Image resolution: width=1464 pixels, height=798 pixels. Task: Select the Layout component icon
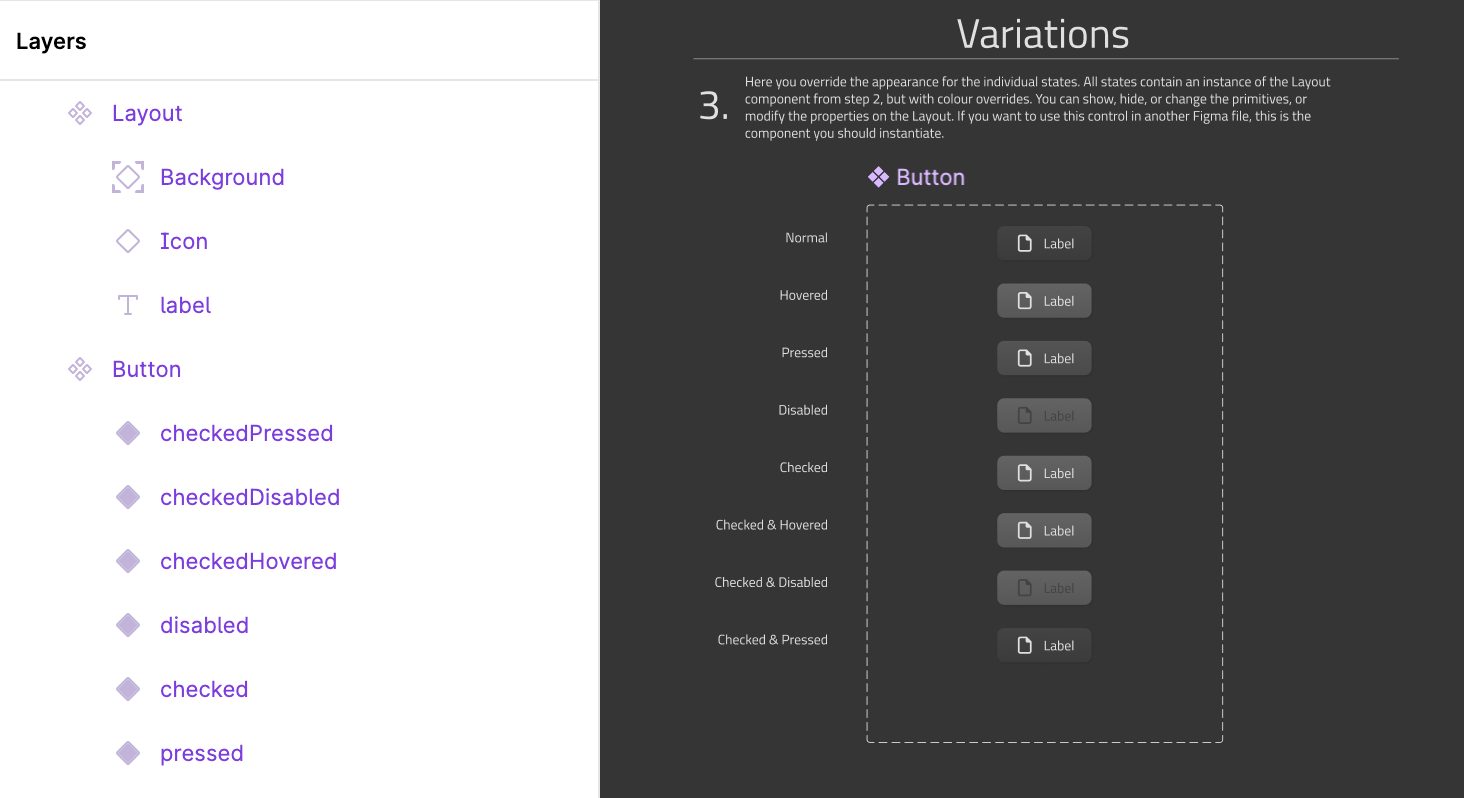pyautogui.click(x=80, y=113)
